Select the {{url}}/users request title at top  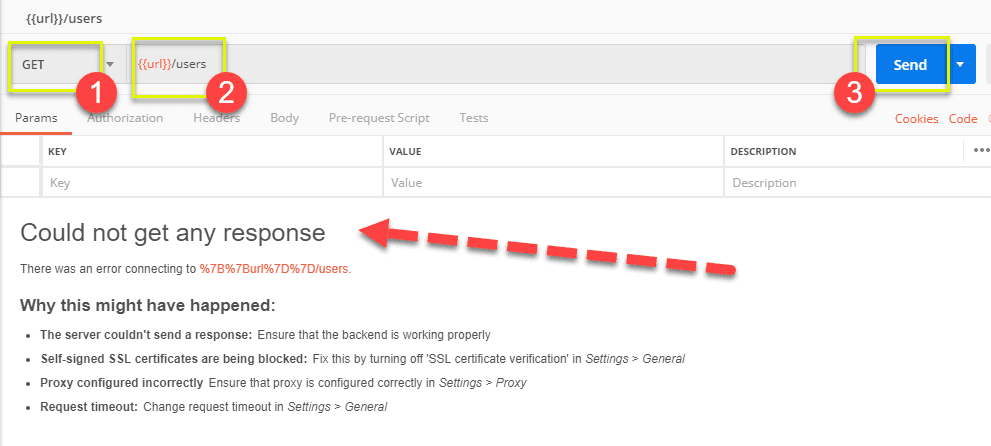tap(64, 18)
